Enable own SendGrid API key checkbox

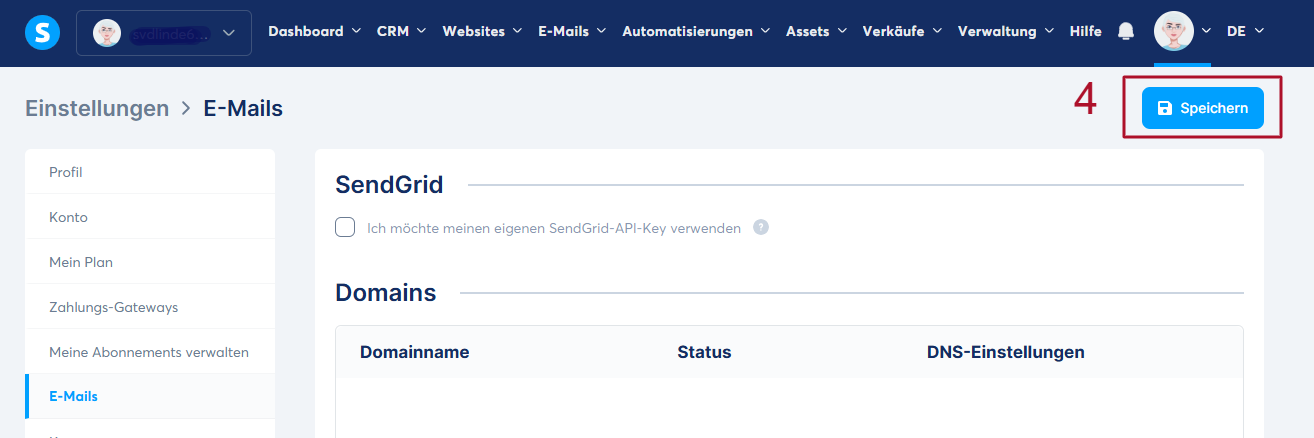click(345, 227)
